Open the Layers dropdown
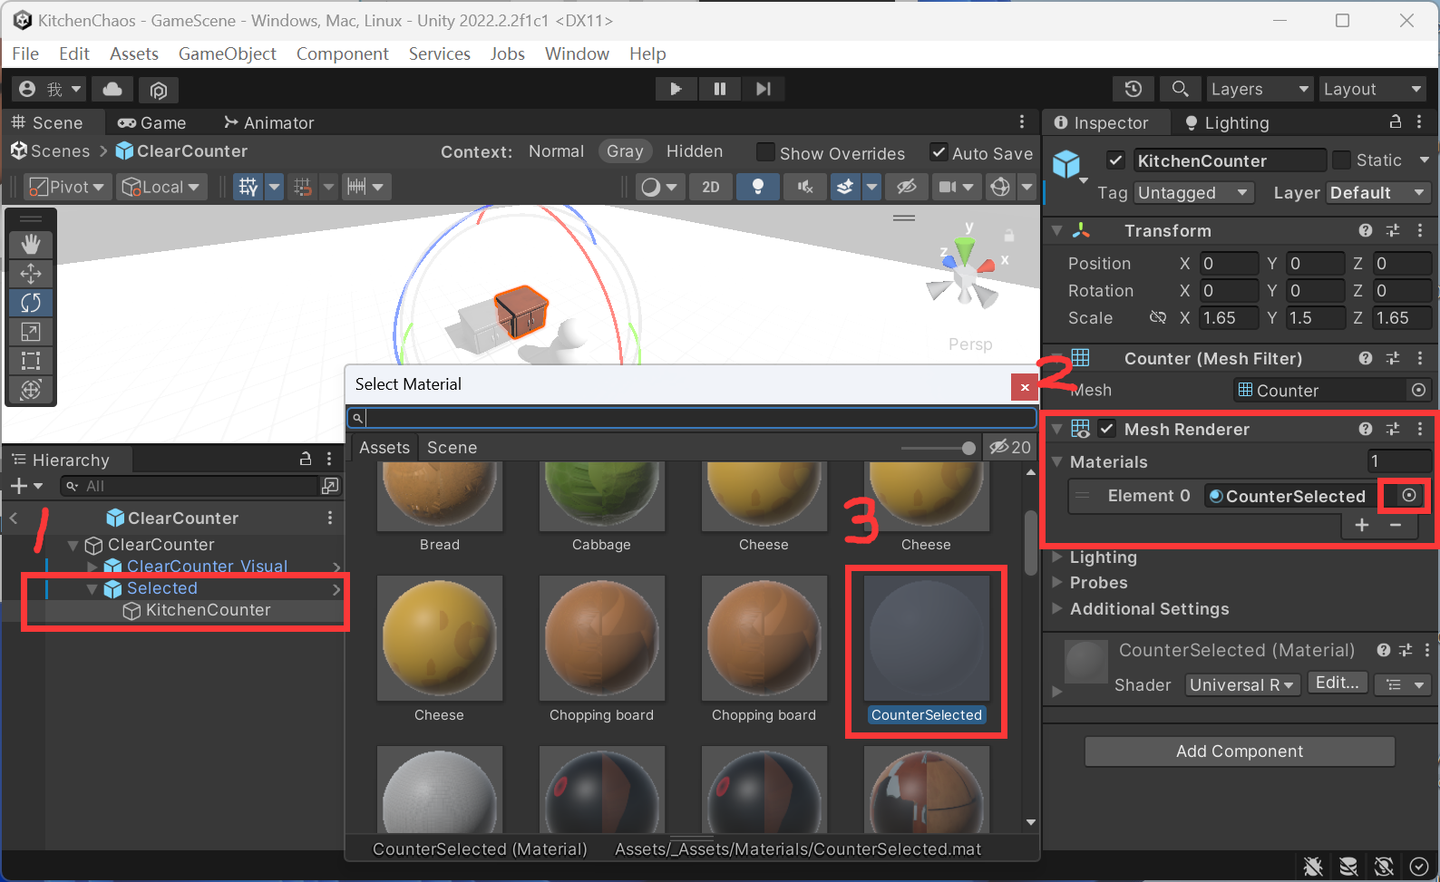 (x=1259, y=89)
